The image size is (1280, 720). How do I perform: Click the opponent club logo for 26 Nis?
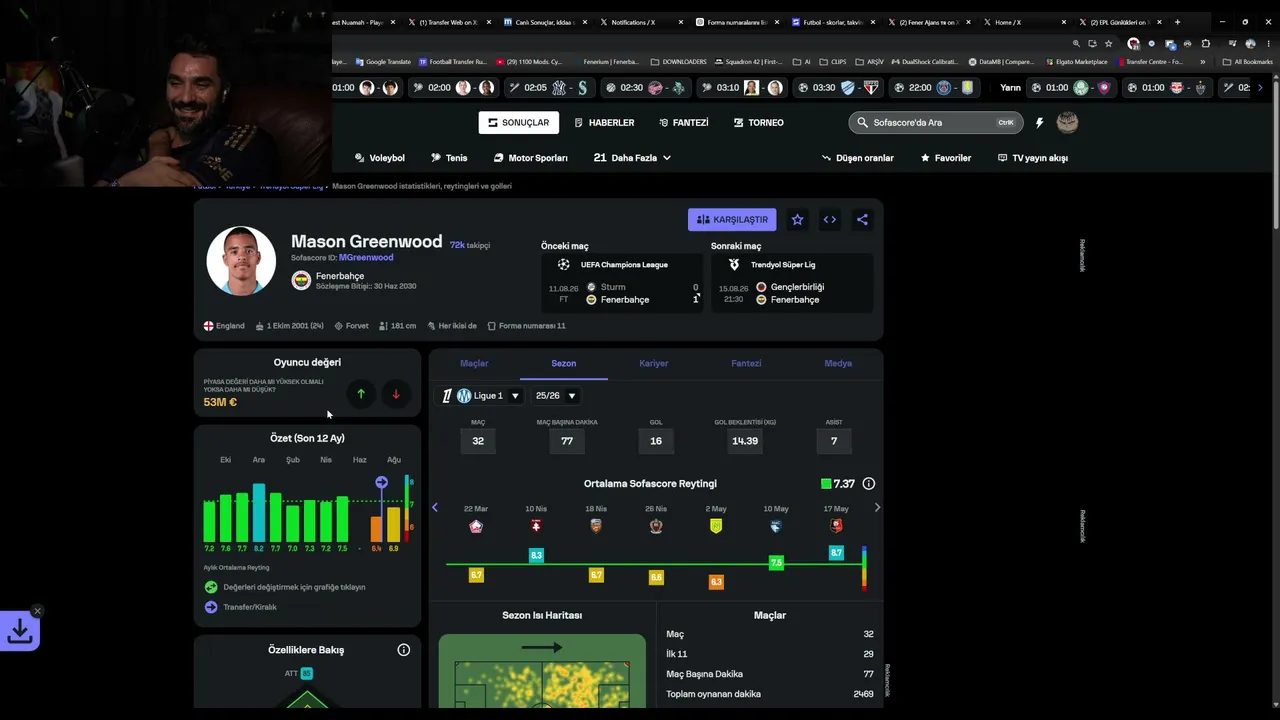[x=656, y=526]
